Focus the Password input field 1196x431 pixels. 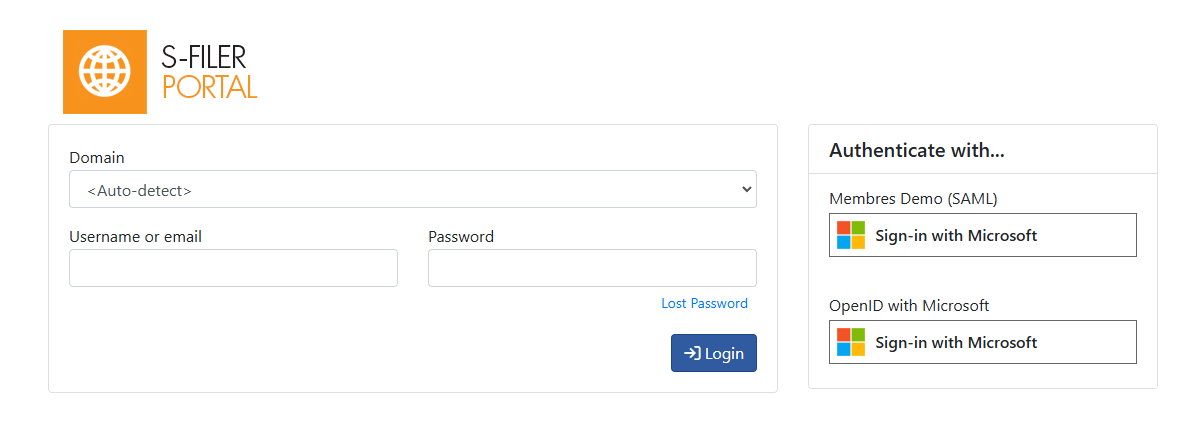(592, 268)
